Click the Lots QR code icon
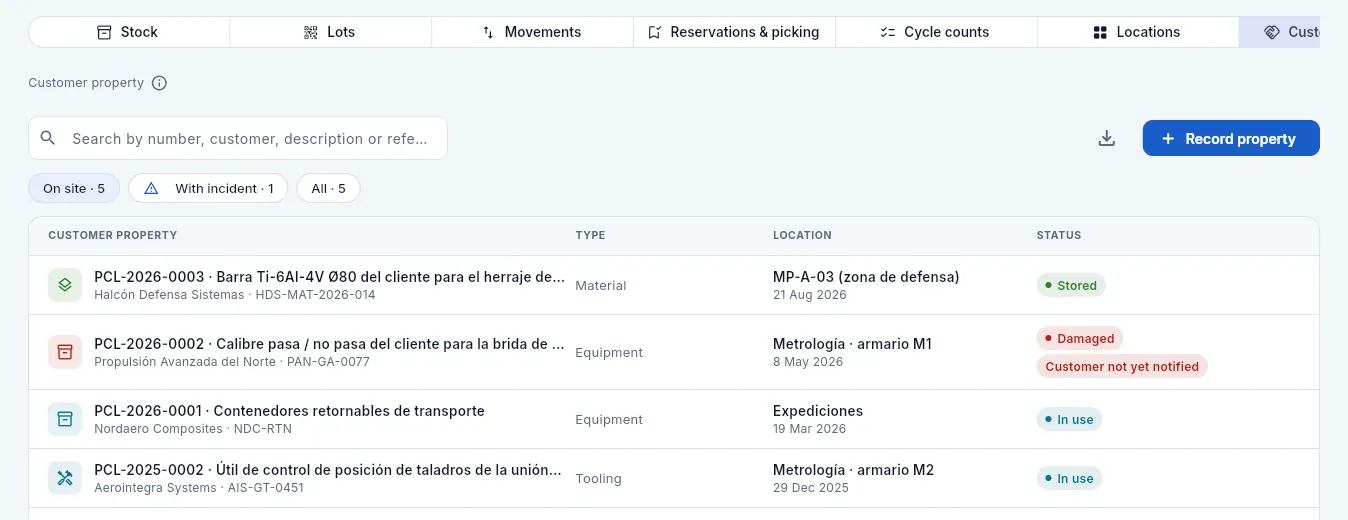 311,32
